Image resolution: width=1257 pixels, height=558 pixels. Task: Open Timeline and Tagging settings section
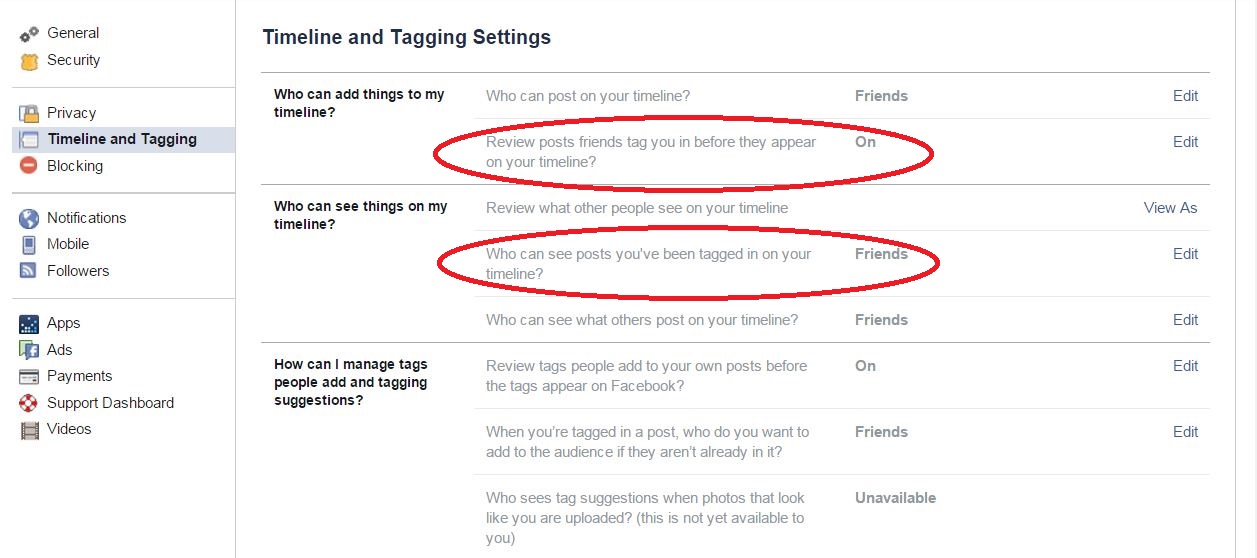click(123, 140)
